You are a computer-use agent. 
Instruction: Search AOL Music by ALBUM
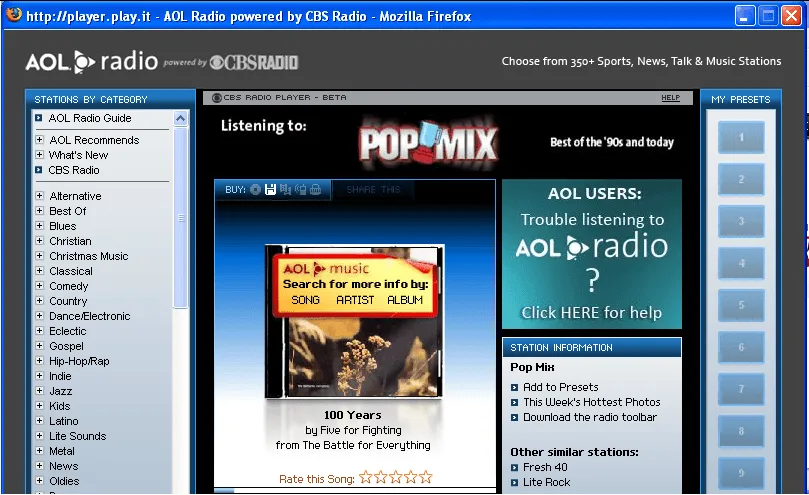point(405,300)
